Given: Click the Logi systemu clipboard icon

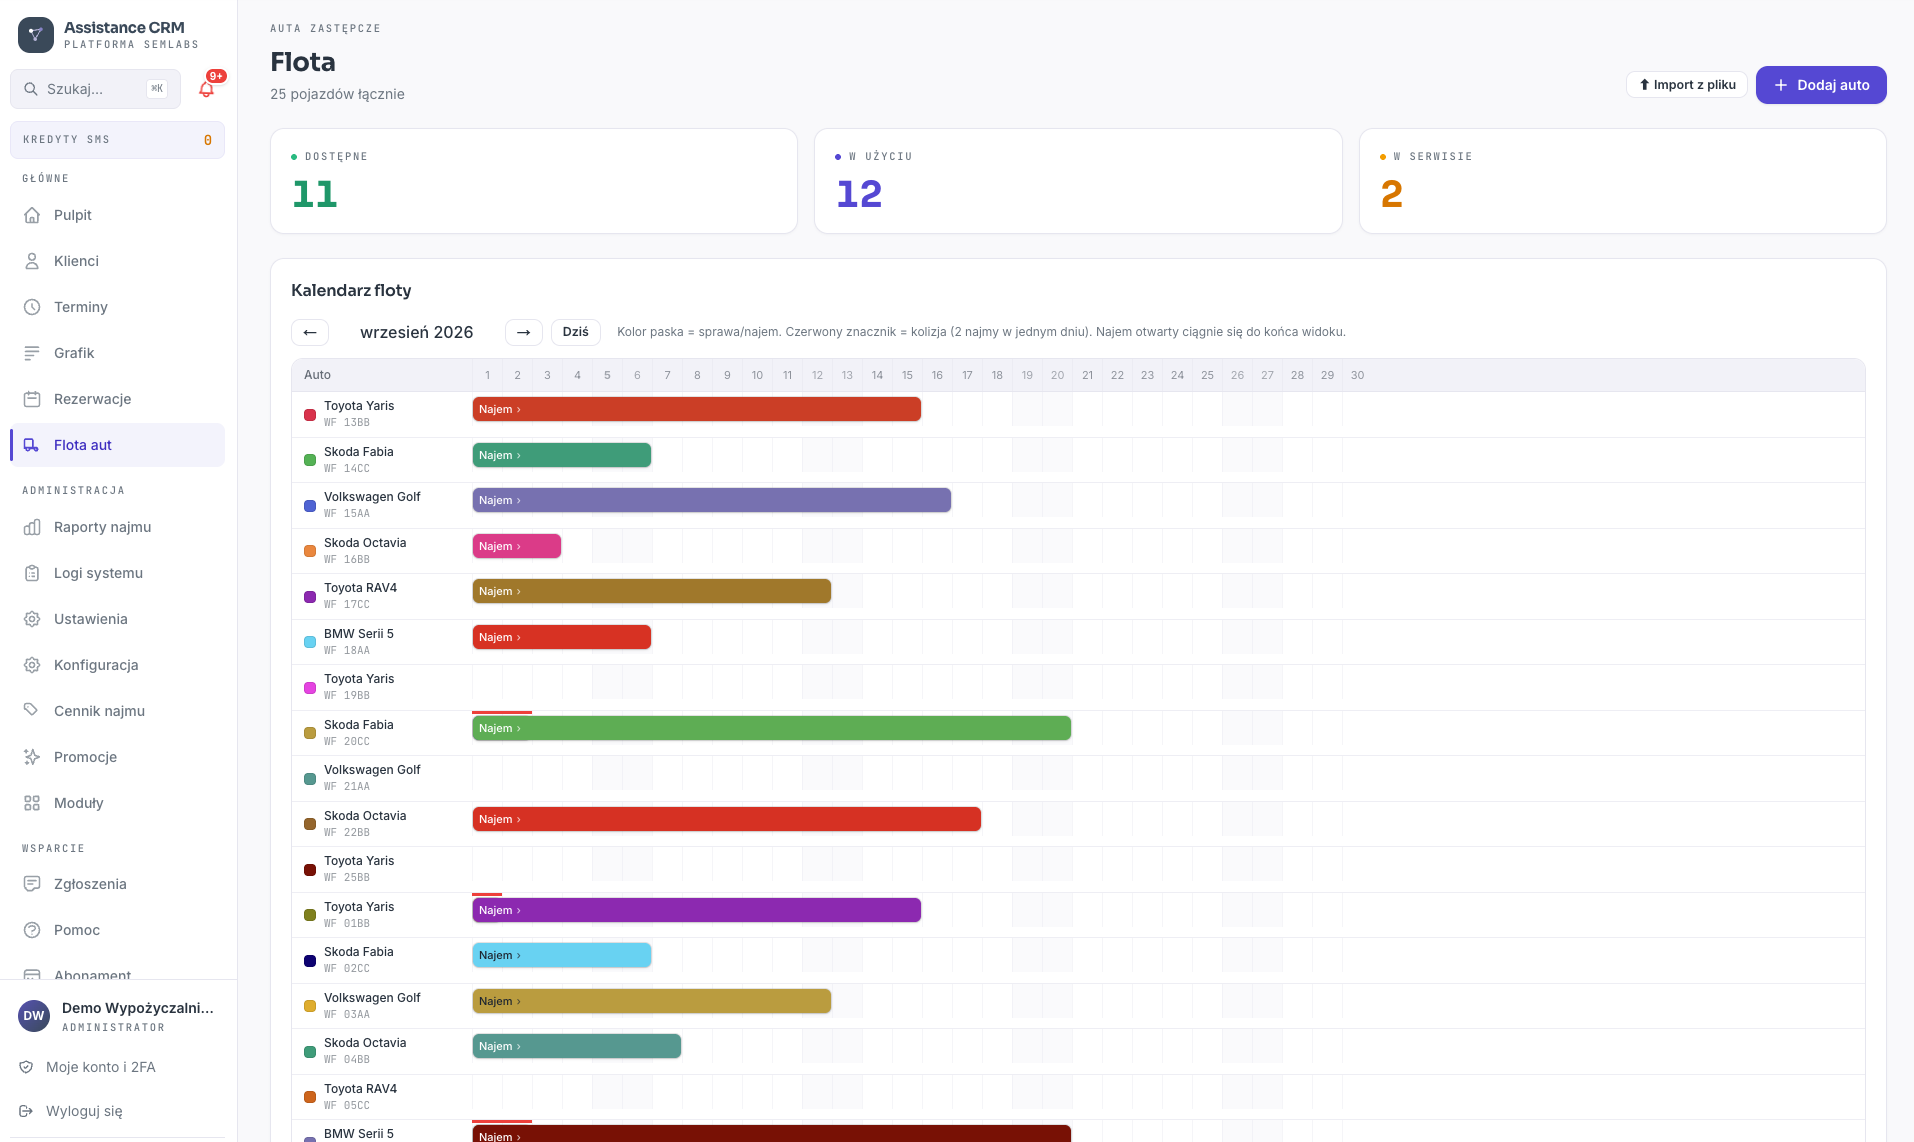Looking at the screenshot, I should (32, 573).
